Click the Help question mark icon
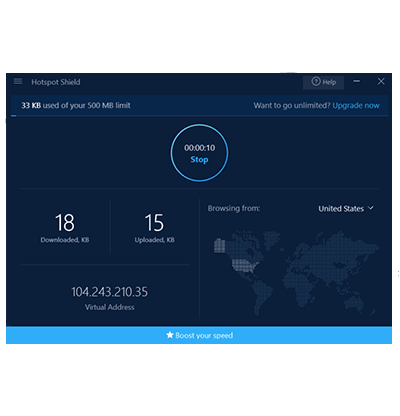400x416 pixels. 316,81
